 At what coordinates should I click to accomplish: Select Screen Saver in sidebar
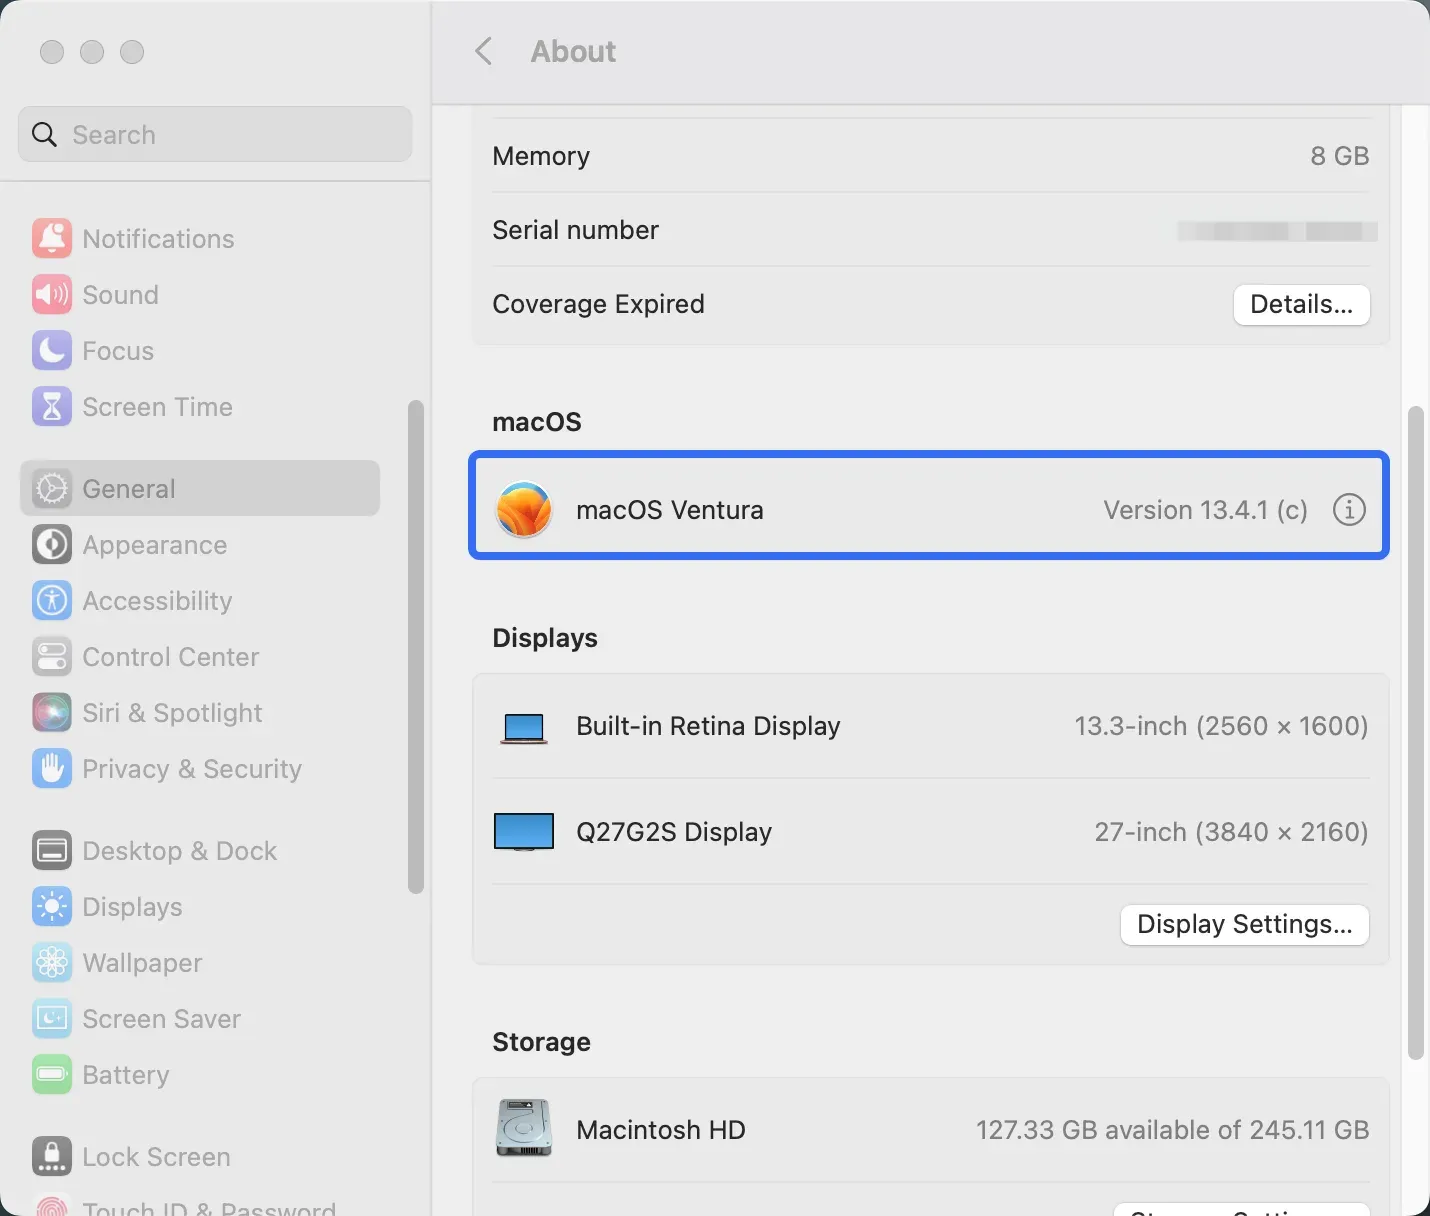pyautogui.click(x=200, y=1019)
